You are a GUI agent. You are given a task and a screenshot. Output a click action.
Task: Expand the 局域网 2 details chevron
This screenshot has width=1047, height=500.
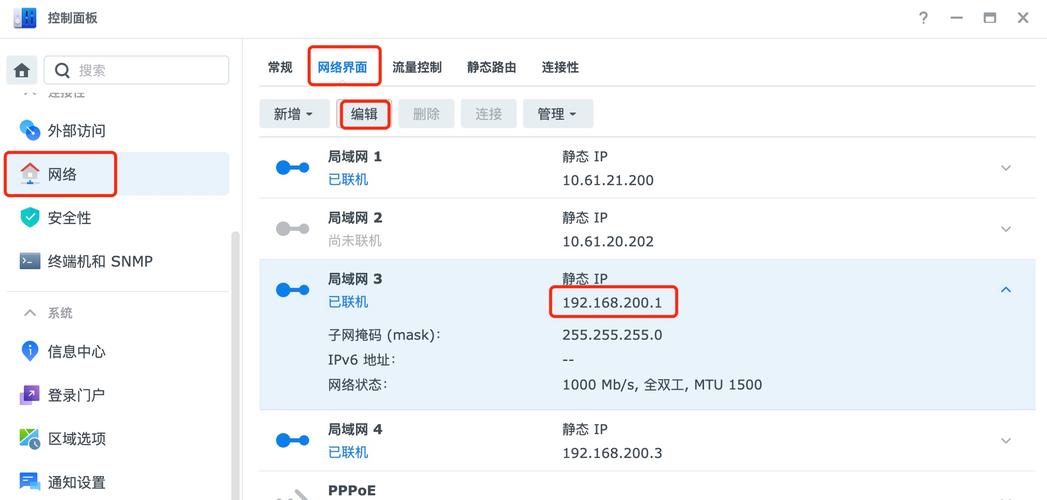coord(1006,229)
